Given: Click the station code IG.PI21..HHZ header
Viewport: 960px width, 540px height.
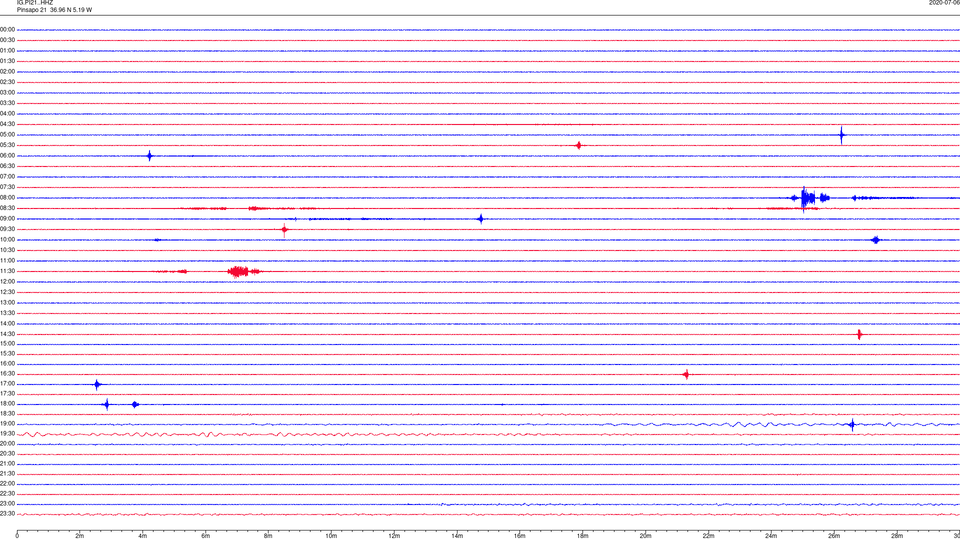Looking at the screenshot, I should pyautogui.click(x=35, y=3).
